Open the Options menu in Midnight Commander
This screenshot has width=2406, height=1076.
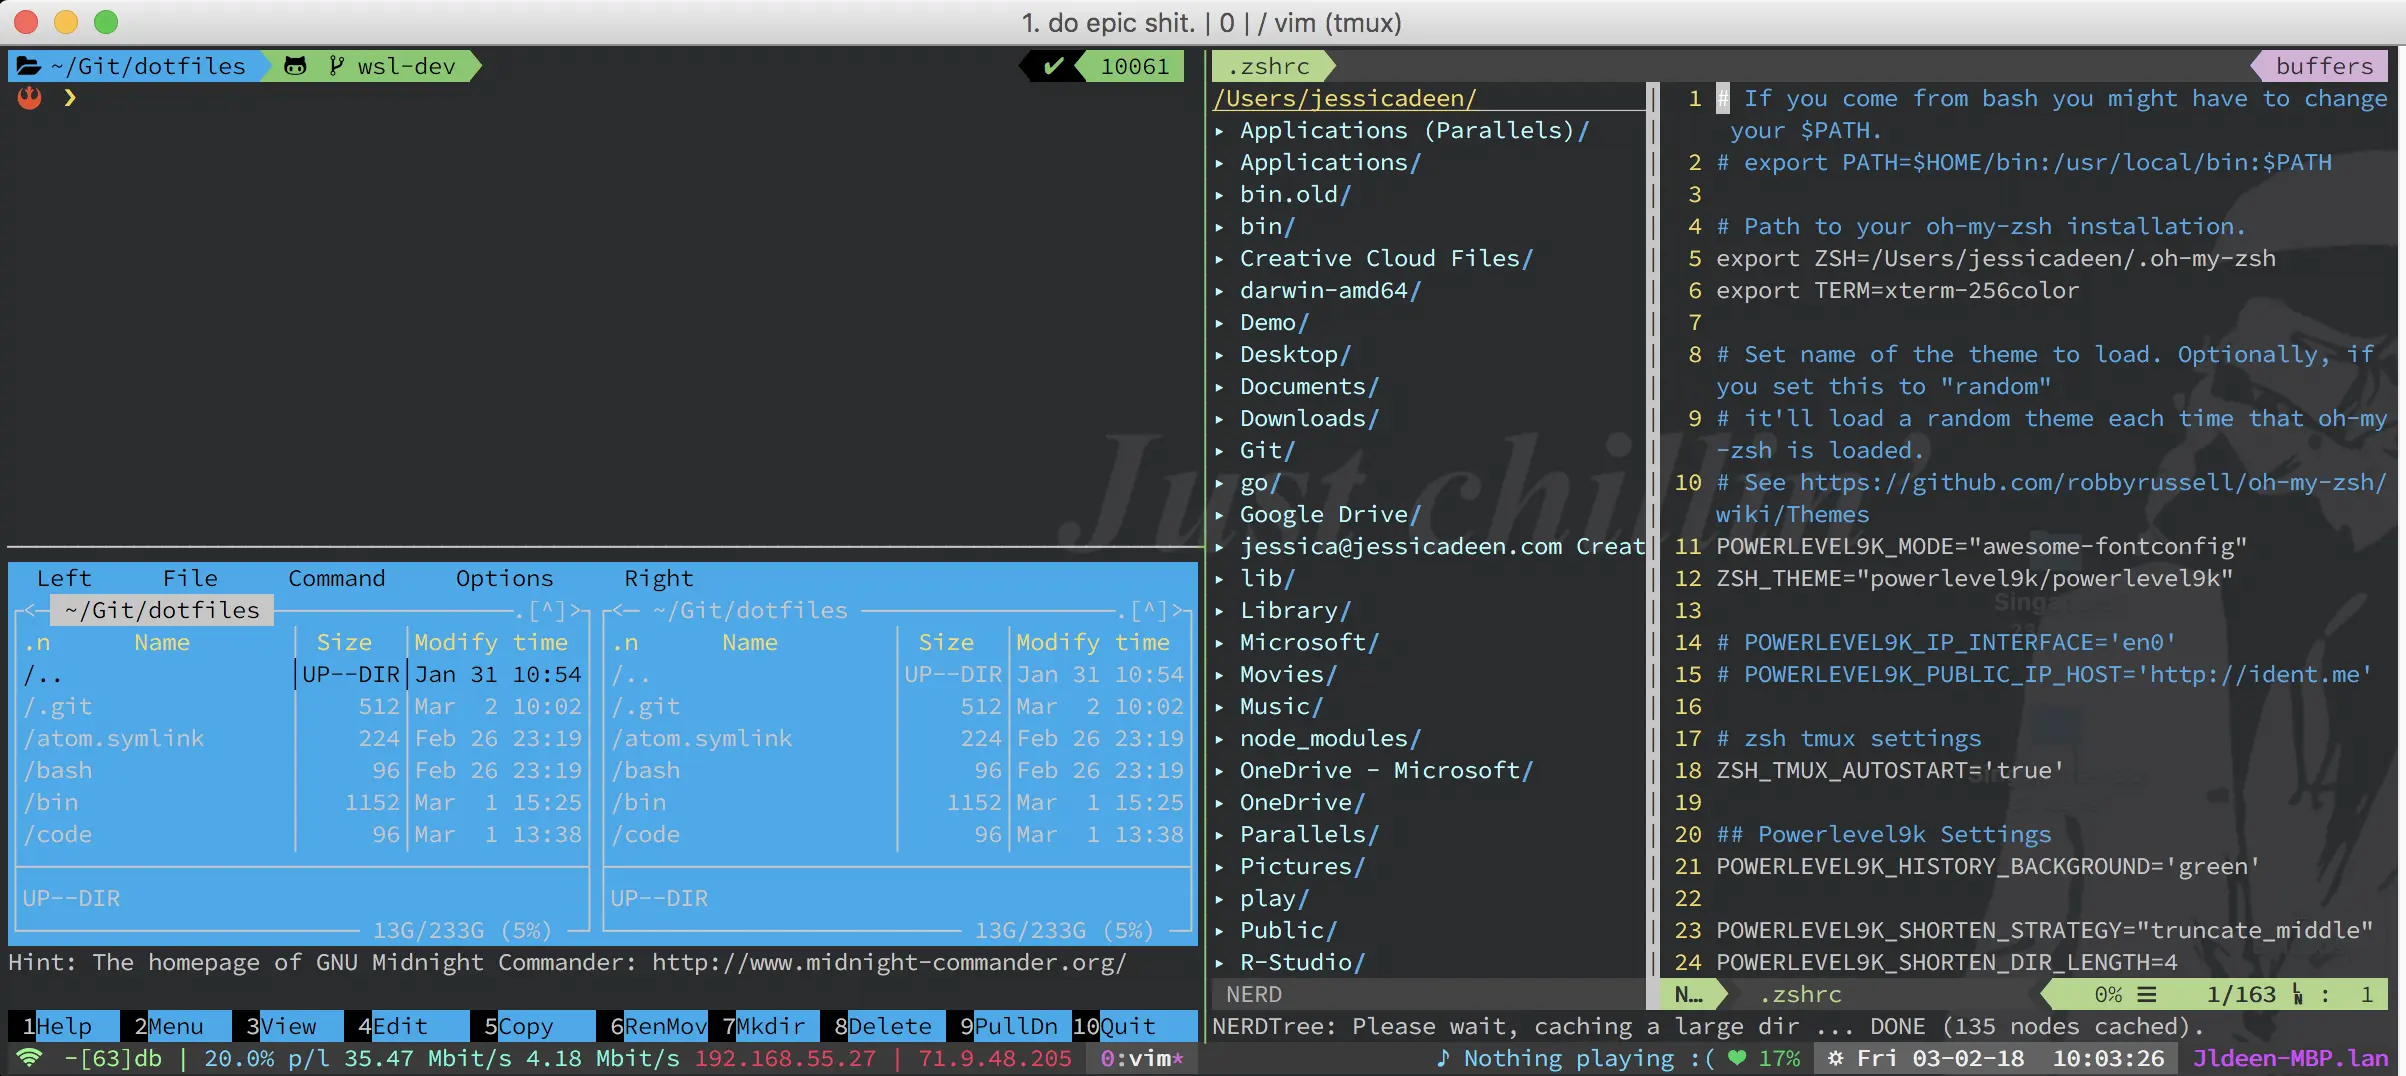pyautogui.click(x=504, y=578)
